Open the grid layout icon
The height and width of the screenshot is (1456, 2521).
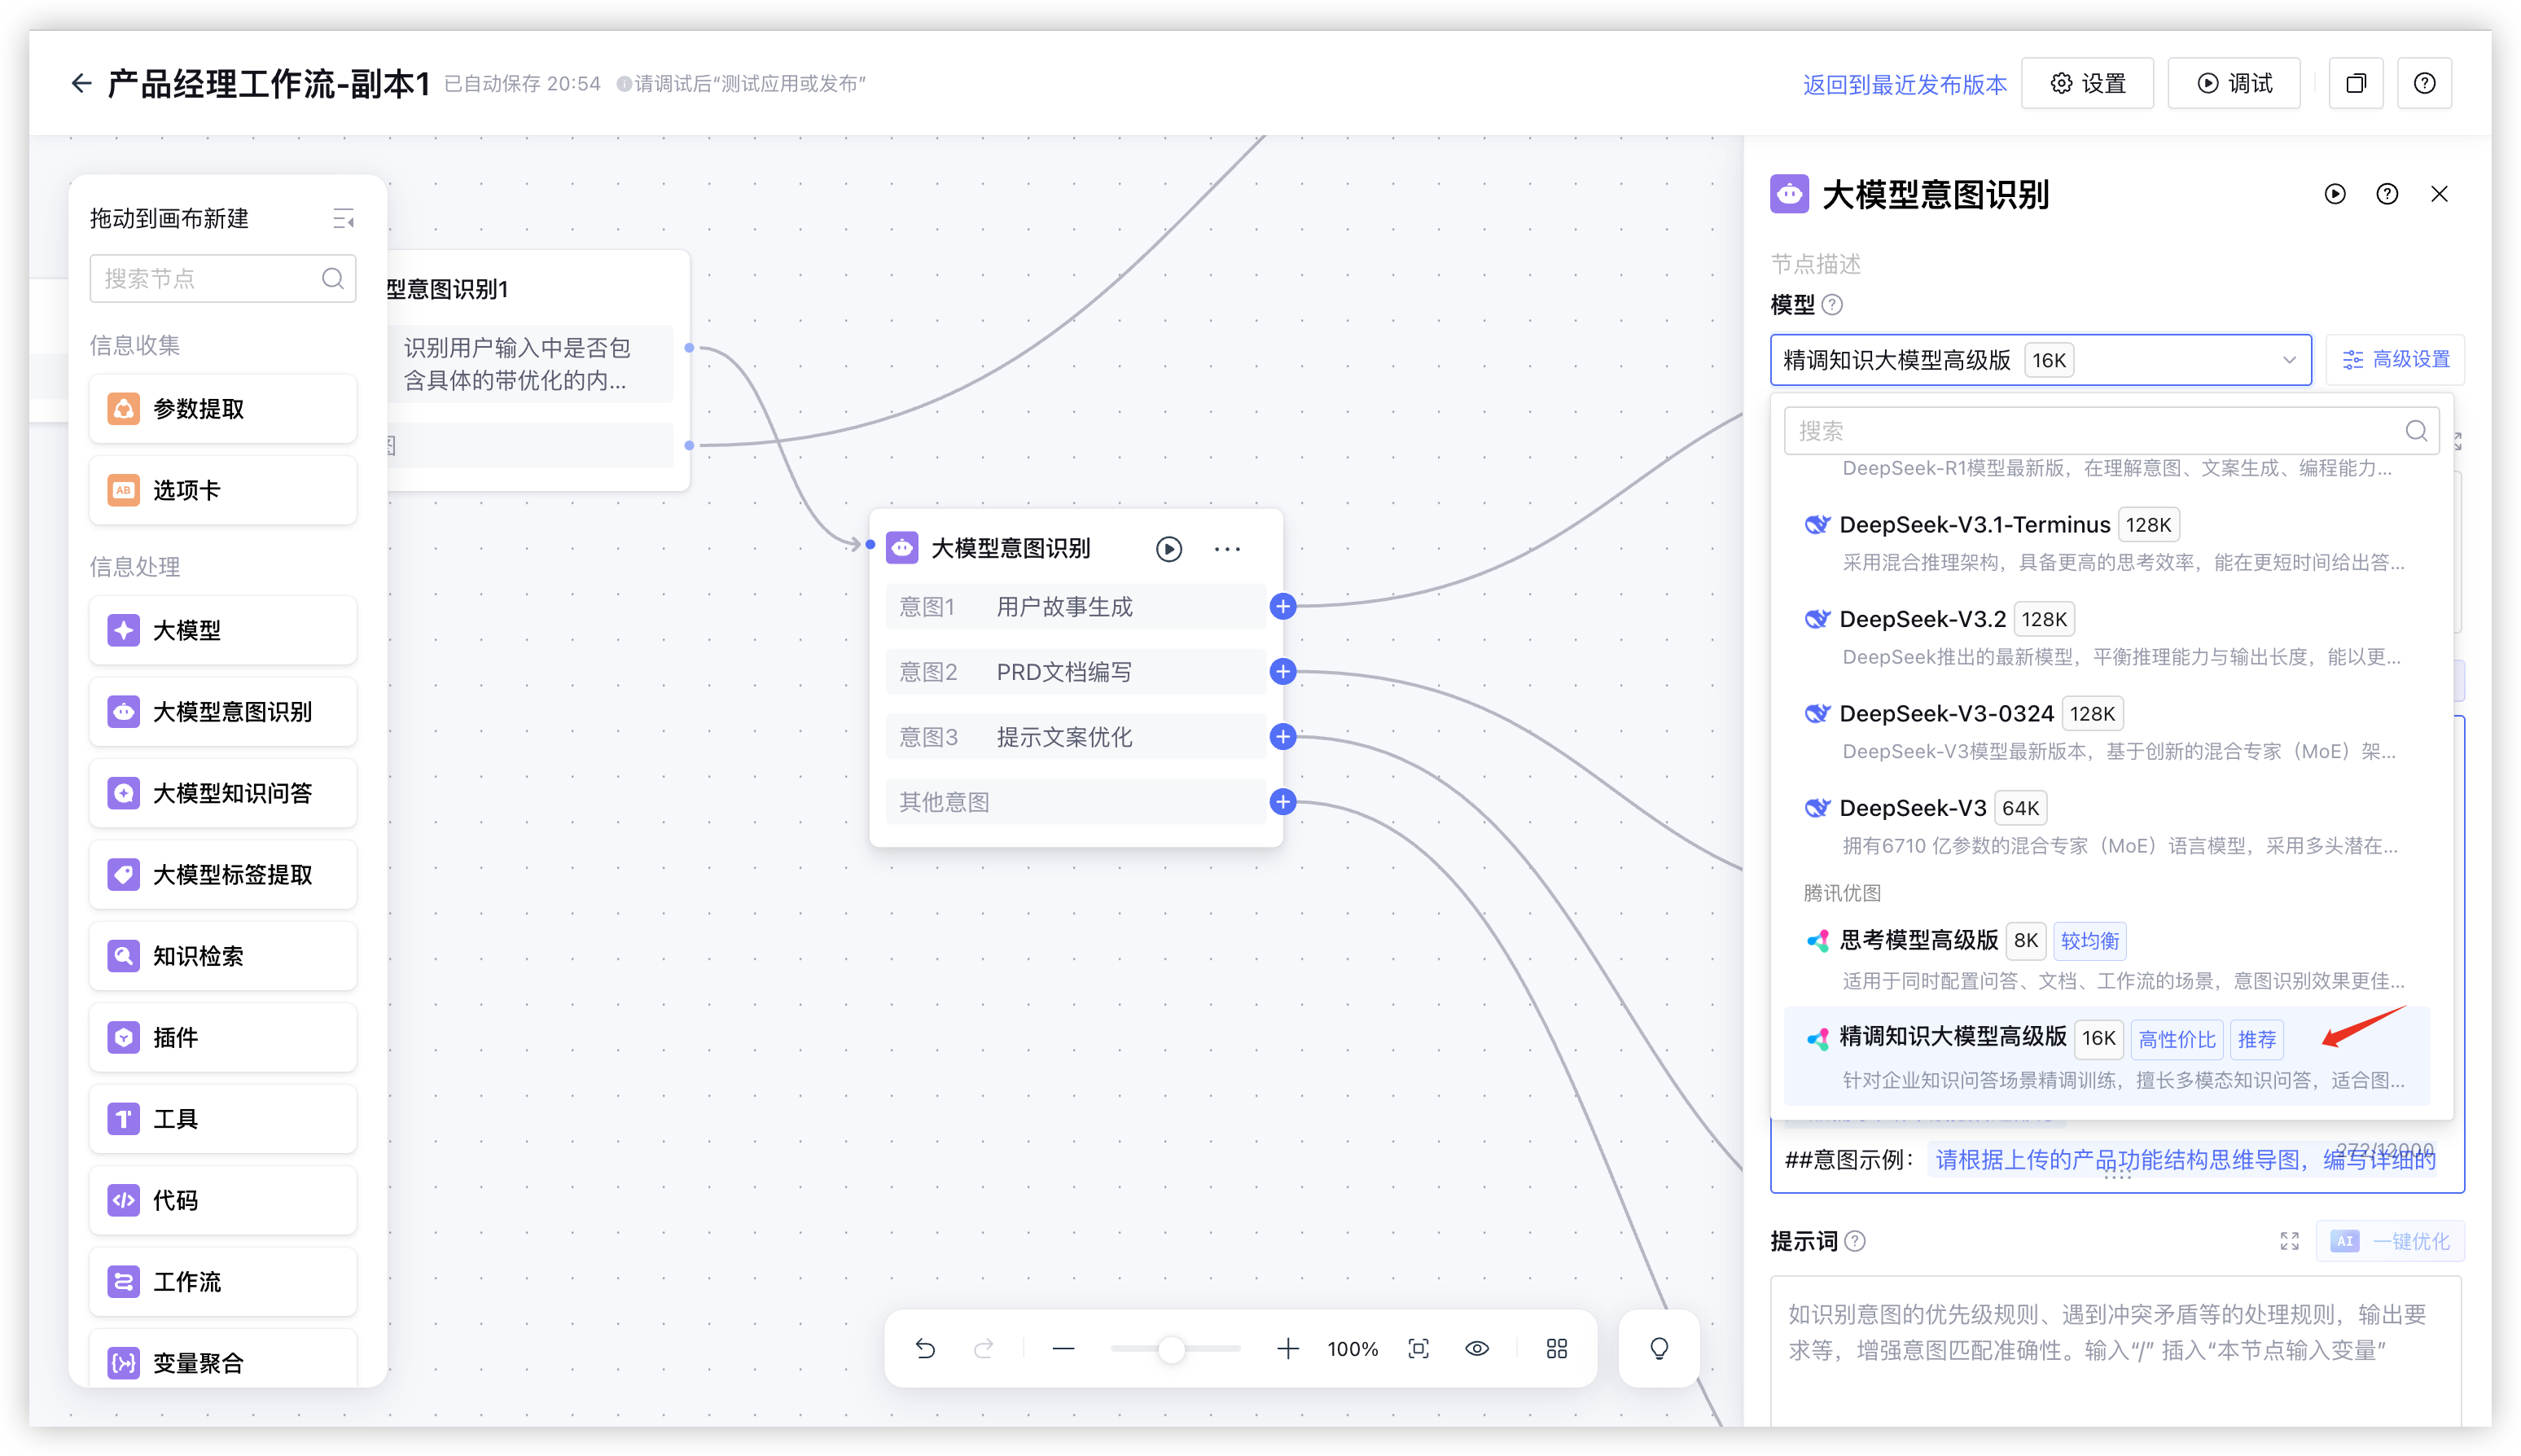click(1557, 1349)
